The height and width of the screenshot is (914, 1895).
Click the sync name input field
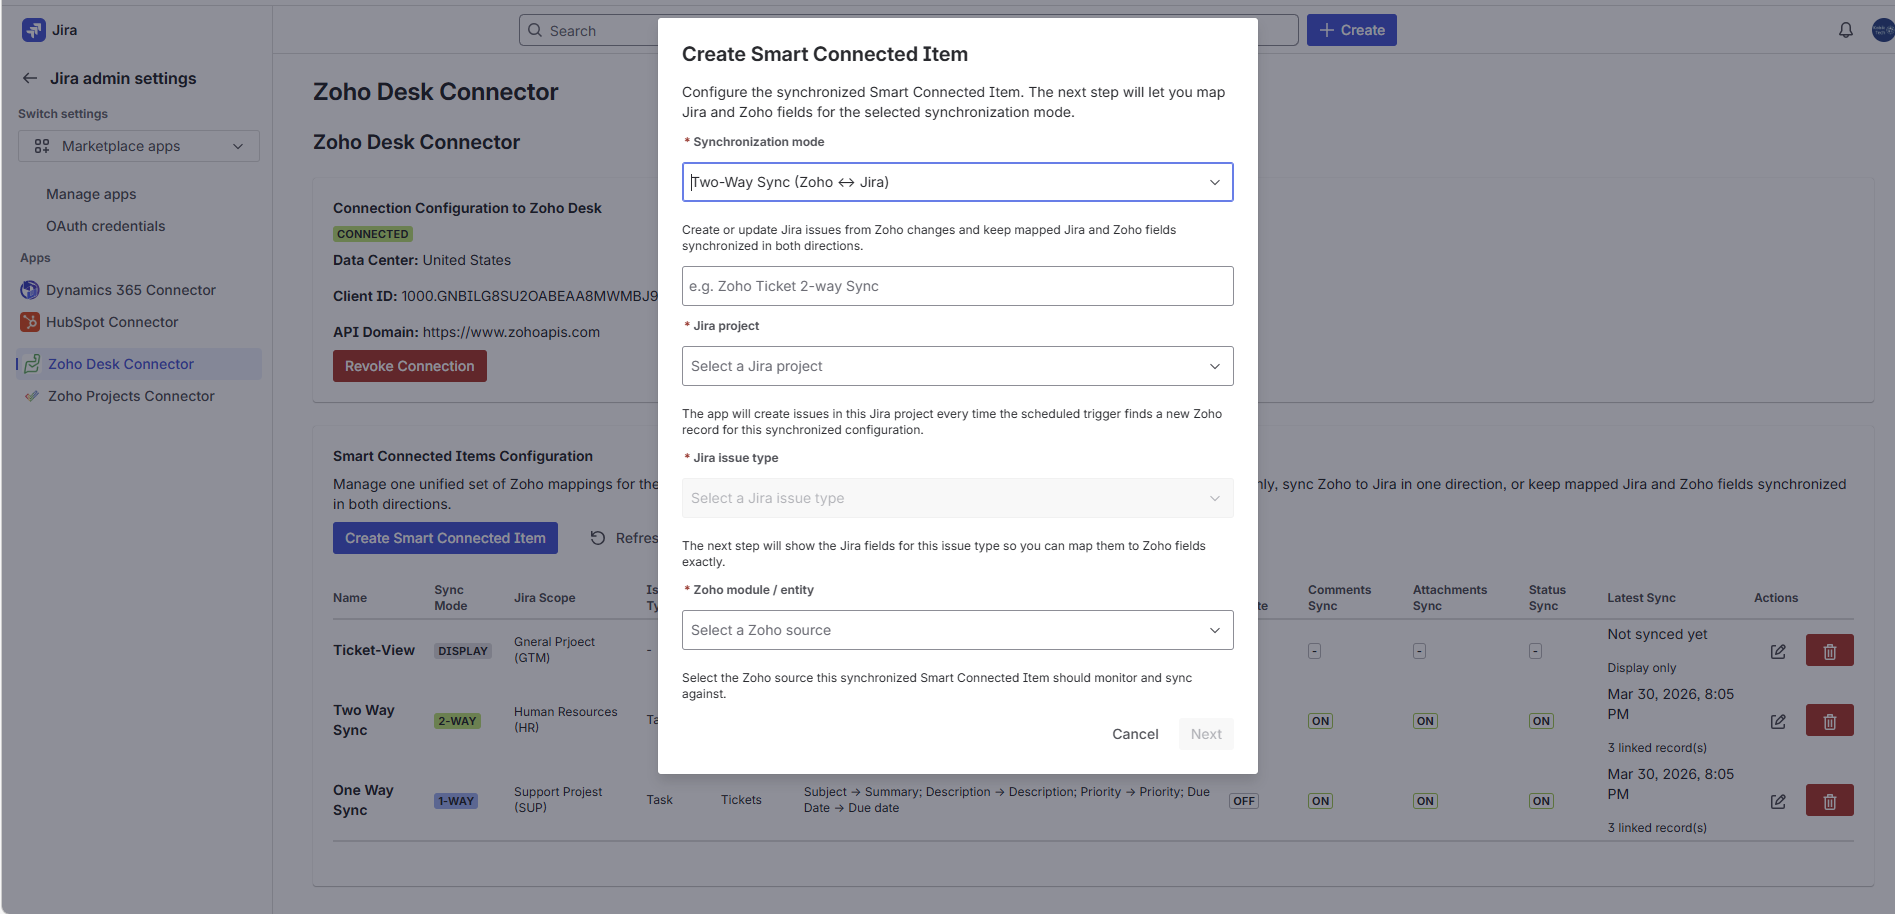point(957,286)
